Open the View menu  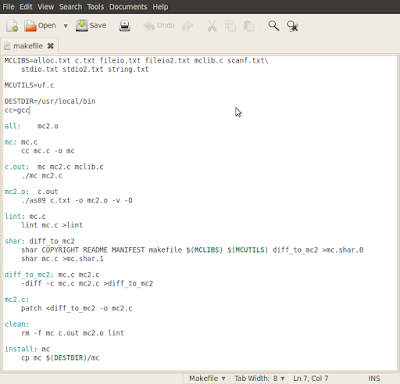46,7
